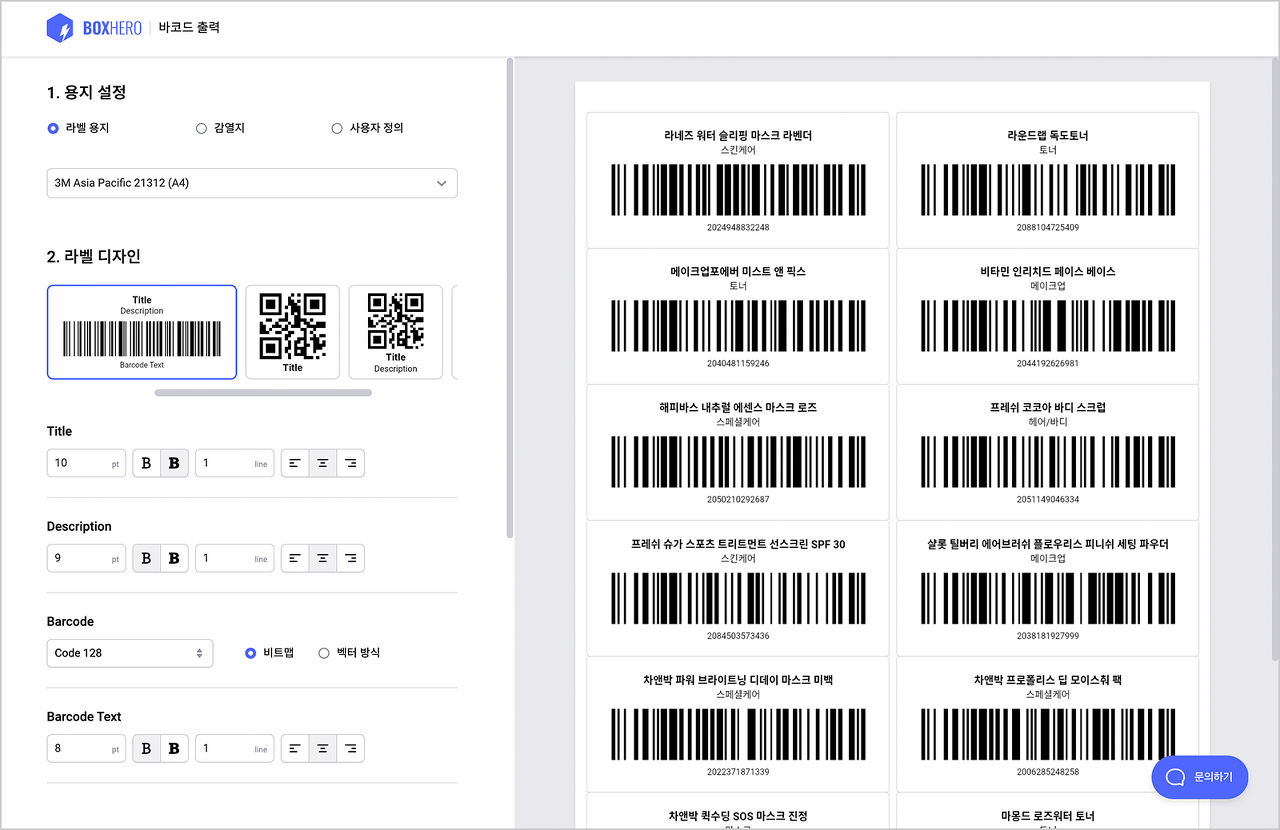Set Description to heavy bold B icon
Viewport: 1280px width, 830px height.
(x=174, y=558)
